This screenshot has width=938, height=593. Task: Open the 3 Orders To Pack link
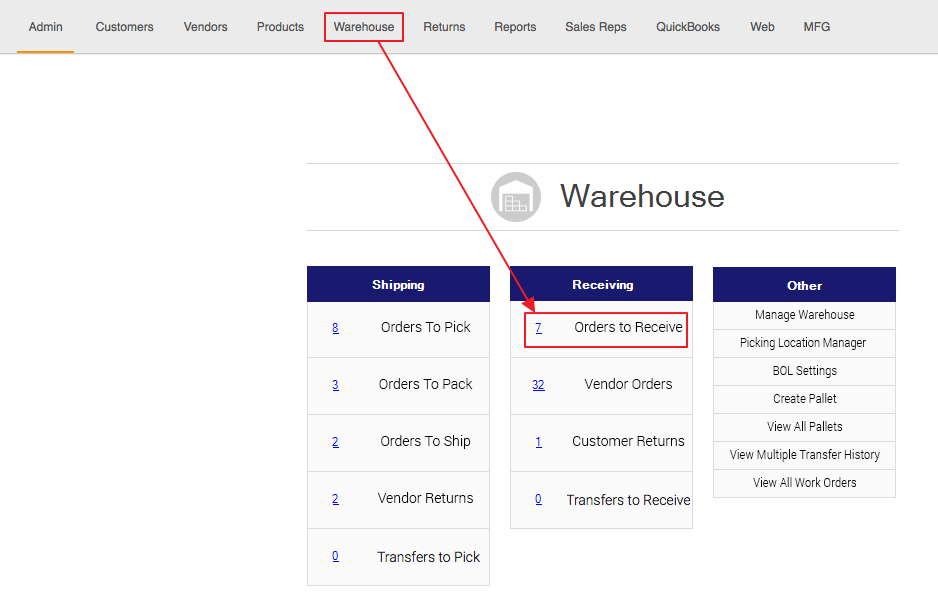tap(335, 385)
